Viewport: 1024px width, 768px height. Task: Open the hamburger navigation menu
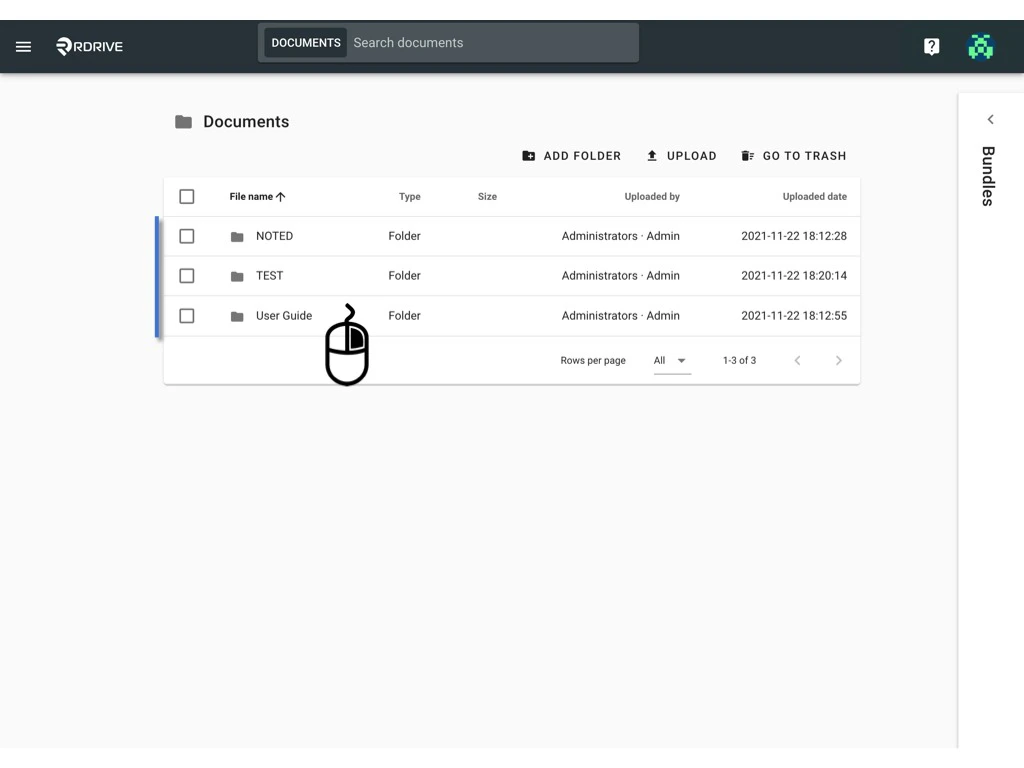(x=23, y=46)
